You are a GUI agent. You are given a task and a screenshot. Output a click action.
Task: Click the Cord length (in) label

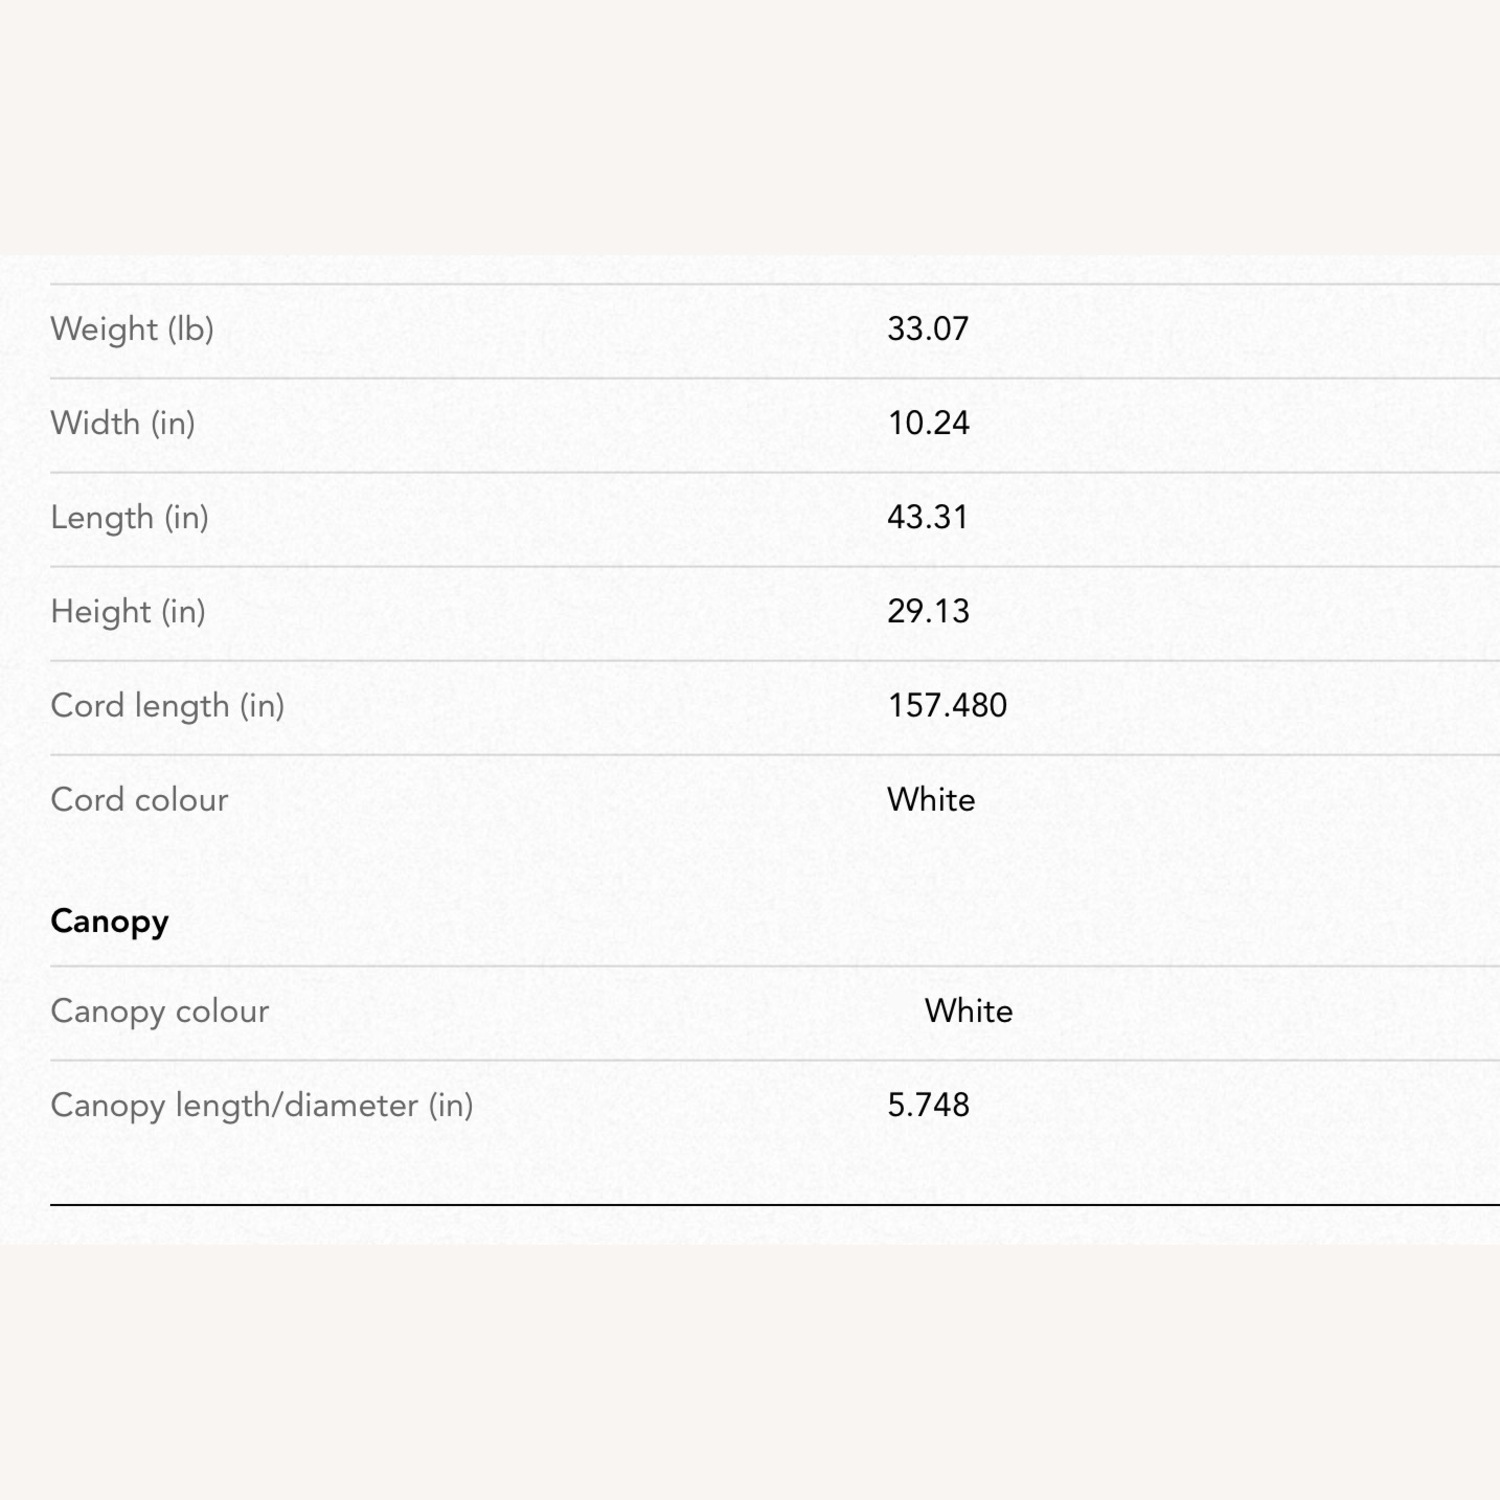click(168, 706)
